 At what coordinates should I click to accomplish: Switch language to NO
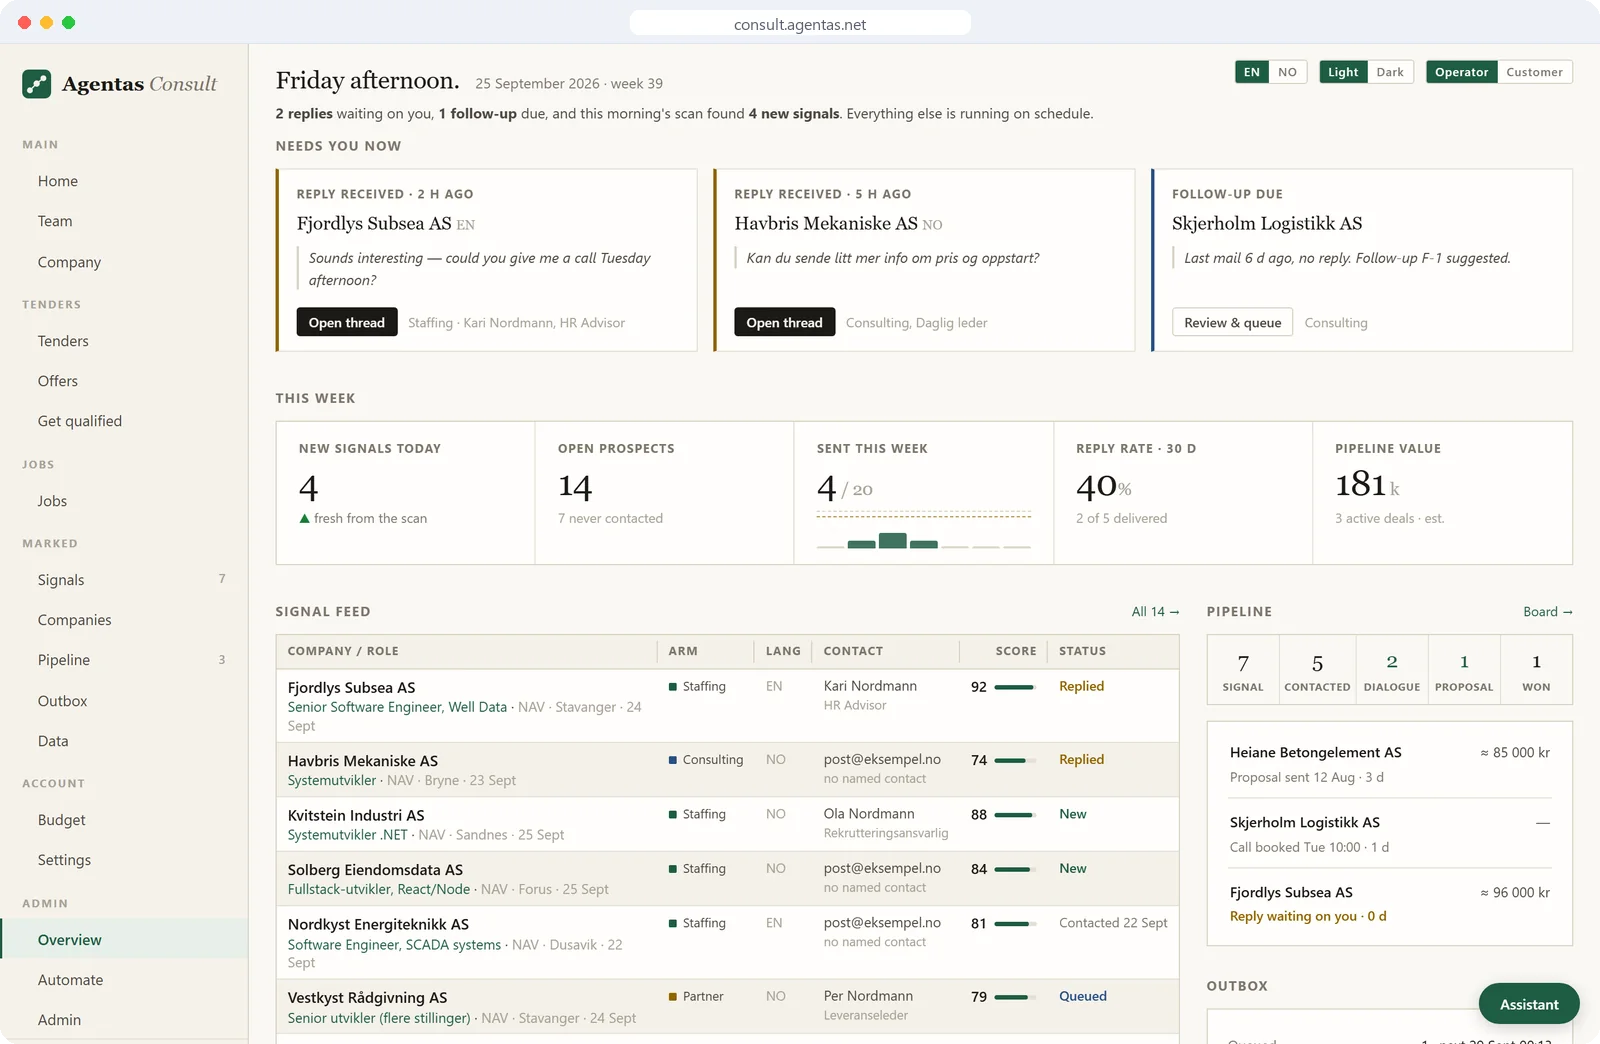1288,72
